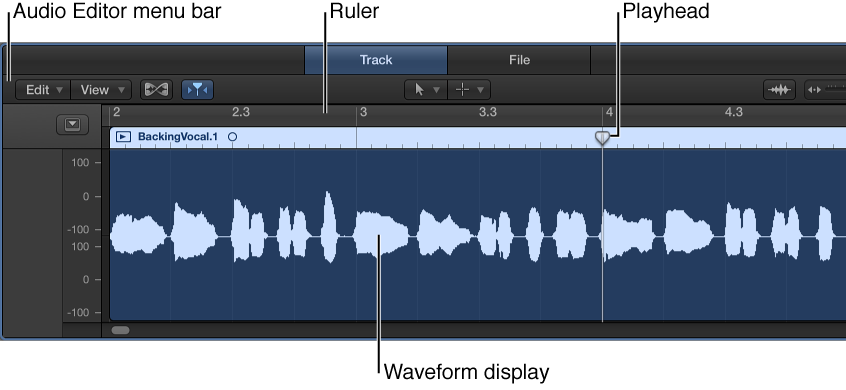Image resolution: width=846 pixels, height=390 pixels.
Task: Select the BackingVocal.1 region name
Action: coord(178,137)
